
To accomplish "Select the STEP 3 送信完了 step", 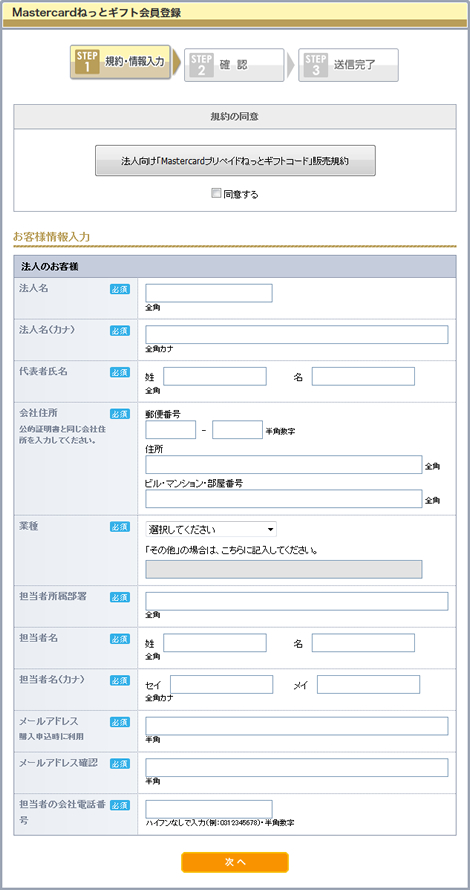I will [x=349, y=65].
